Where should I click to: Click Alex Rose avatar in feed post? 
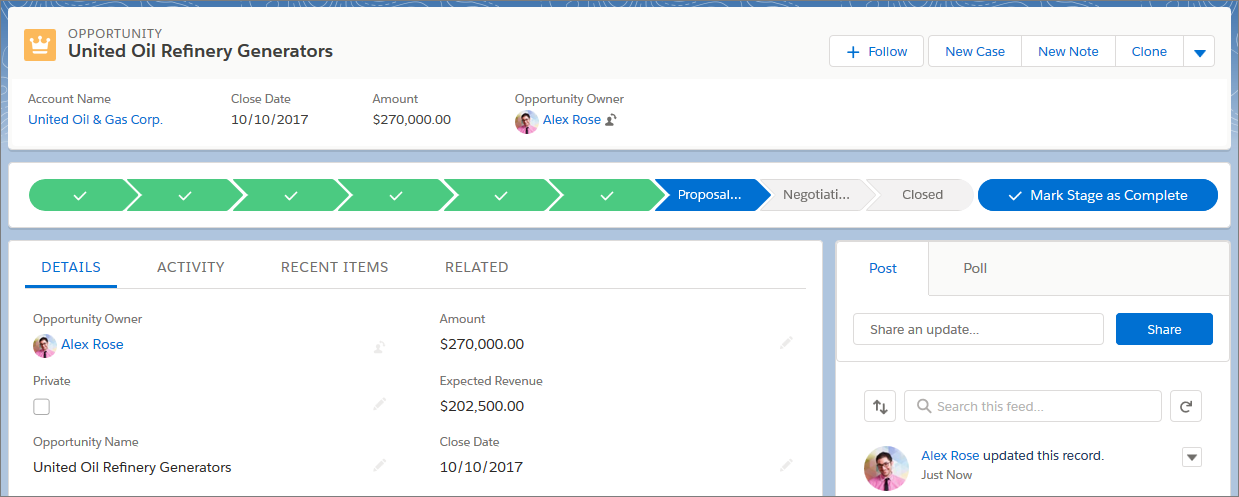(x=886, y=467)
